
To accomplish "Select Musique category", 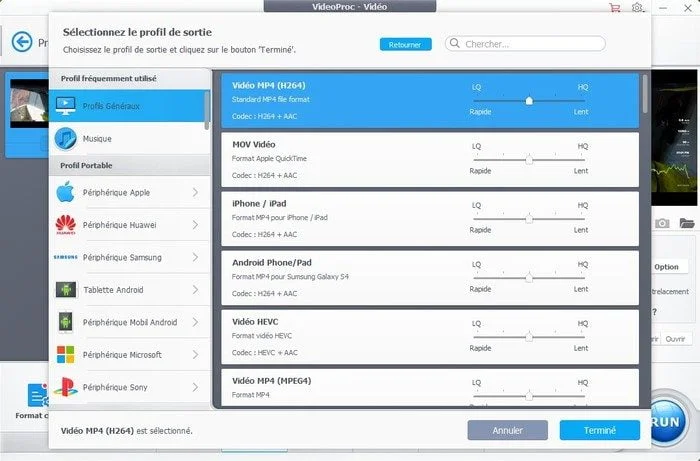I will point(127,138).
